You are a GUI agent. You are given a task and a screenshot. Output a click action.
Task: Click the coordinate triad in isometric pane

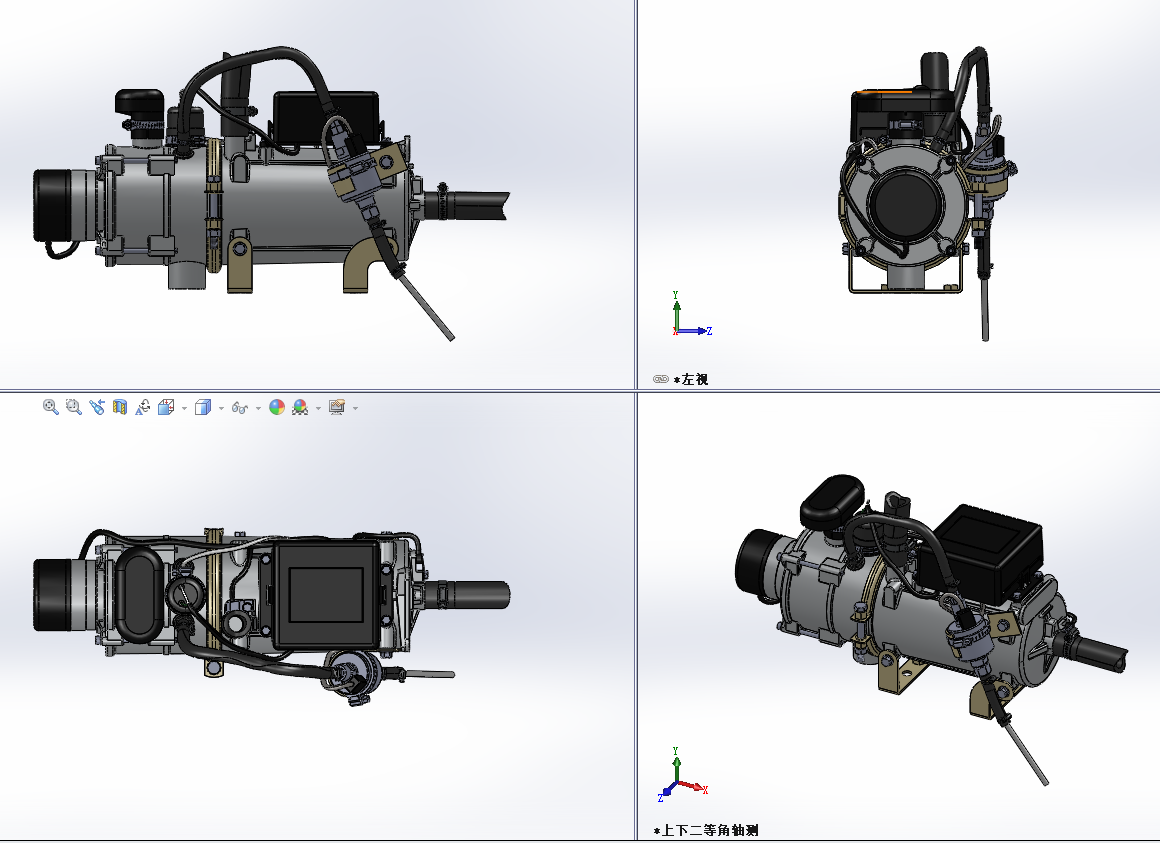click(683, 776)
